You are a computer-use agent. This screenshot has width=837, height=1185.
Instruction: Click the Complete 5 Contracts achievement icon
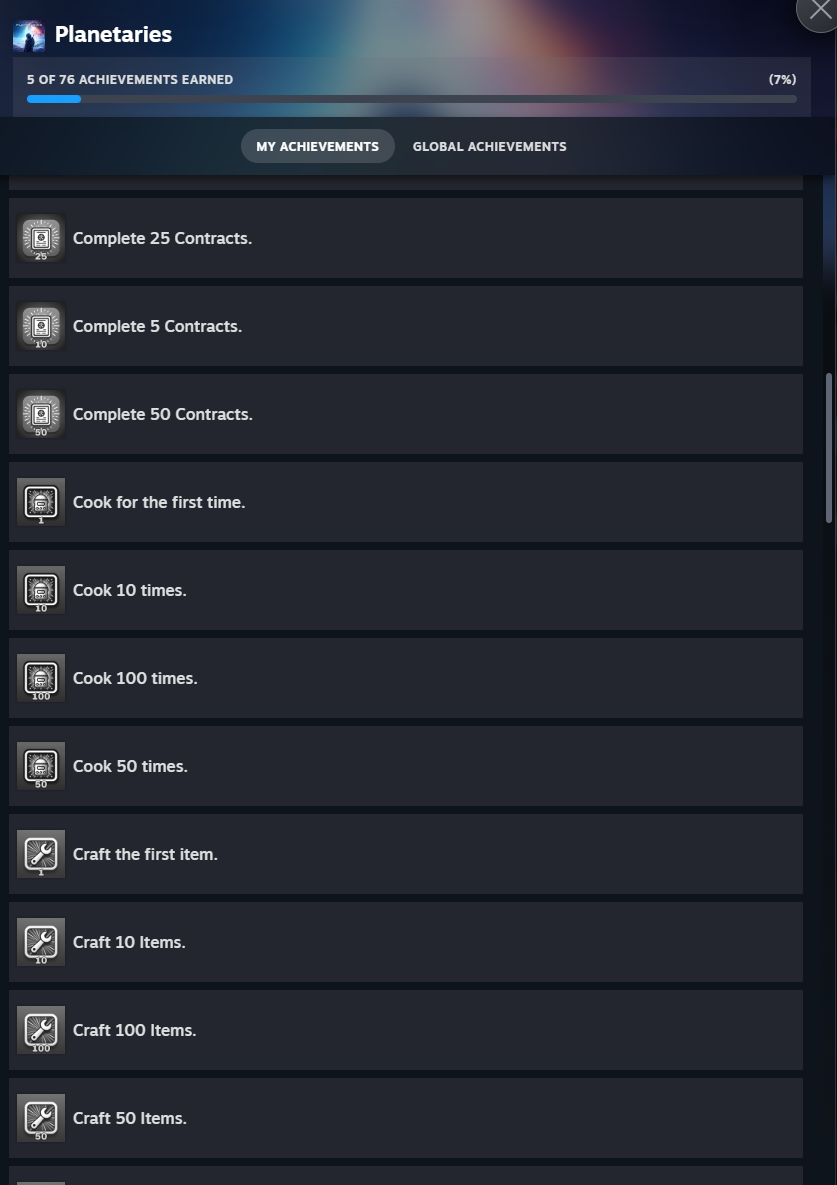(40, 326)
